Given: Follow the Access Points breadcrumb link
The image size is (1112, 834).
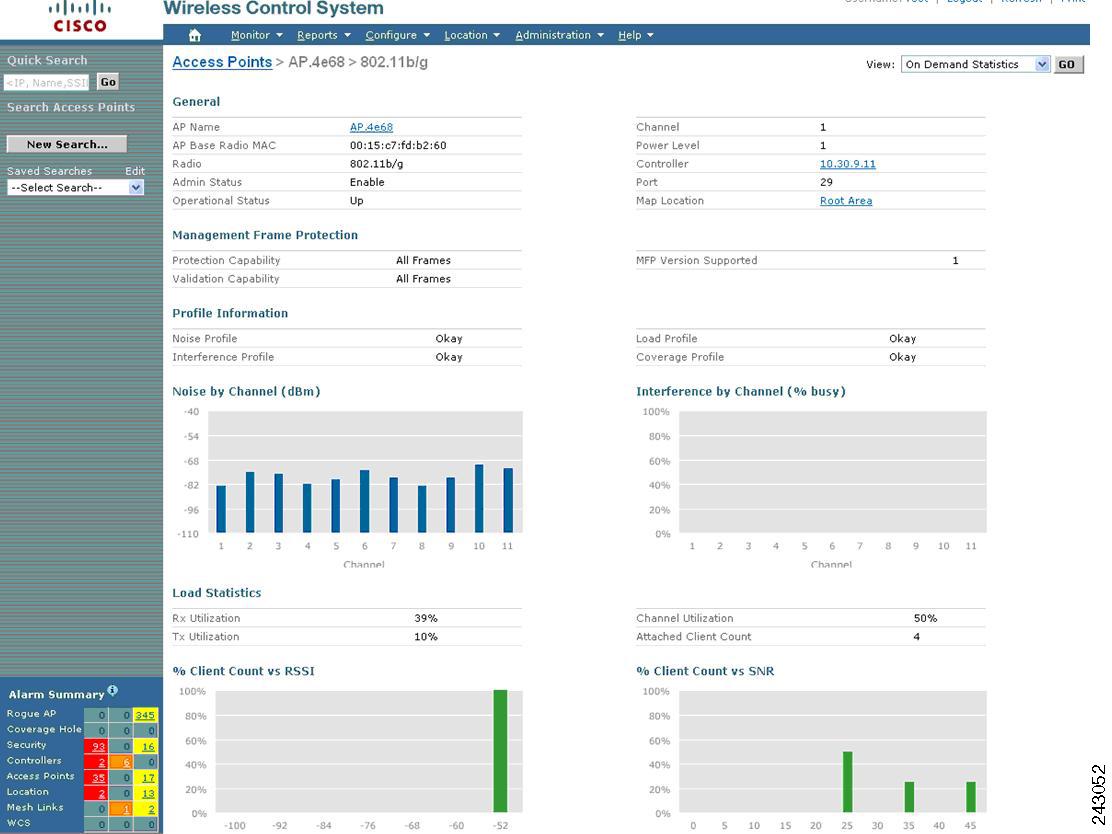Looking at the screenshot, I should coord(222,62).
